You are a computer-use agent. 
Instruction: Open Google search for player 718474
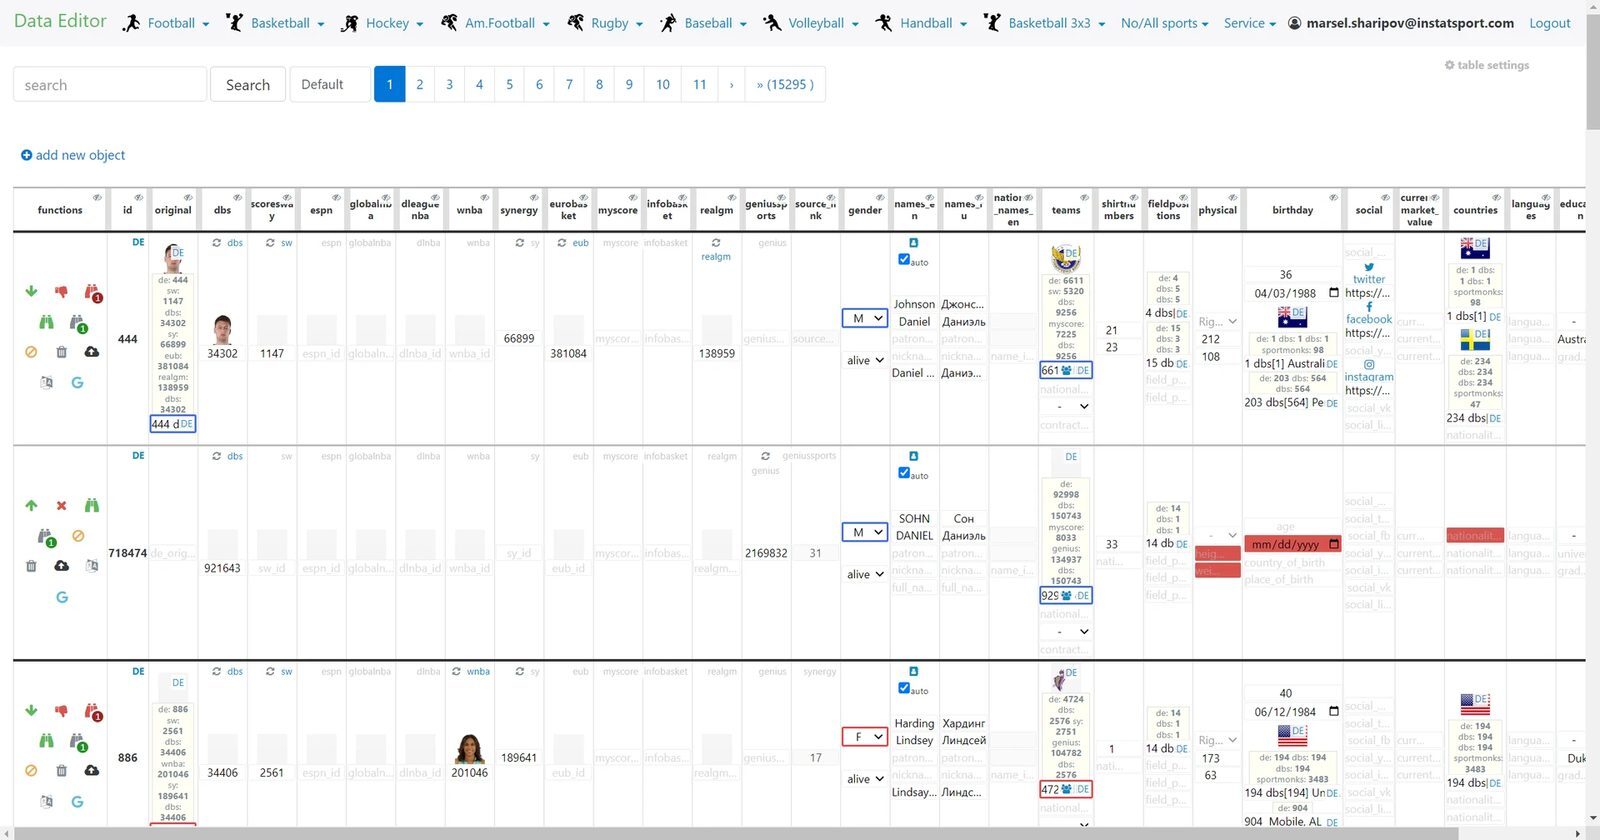tap(62, 597)
